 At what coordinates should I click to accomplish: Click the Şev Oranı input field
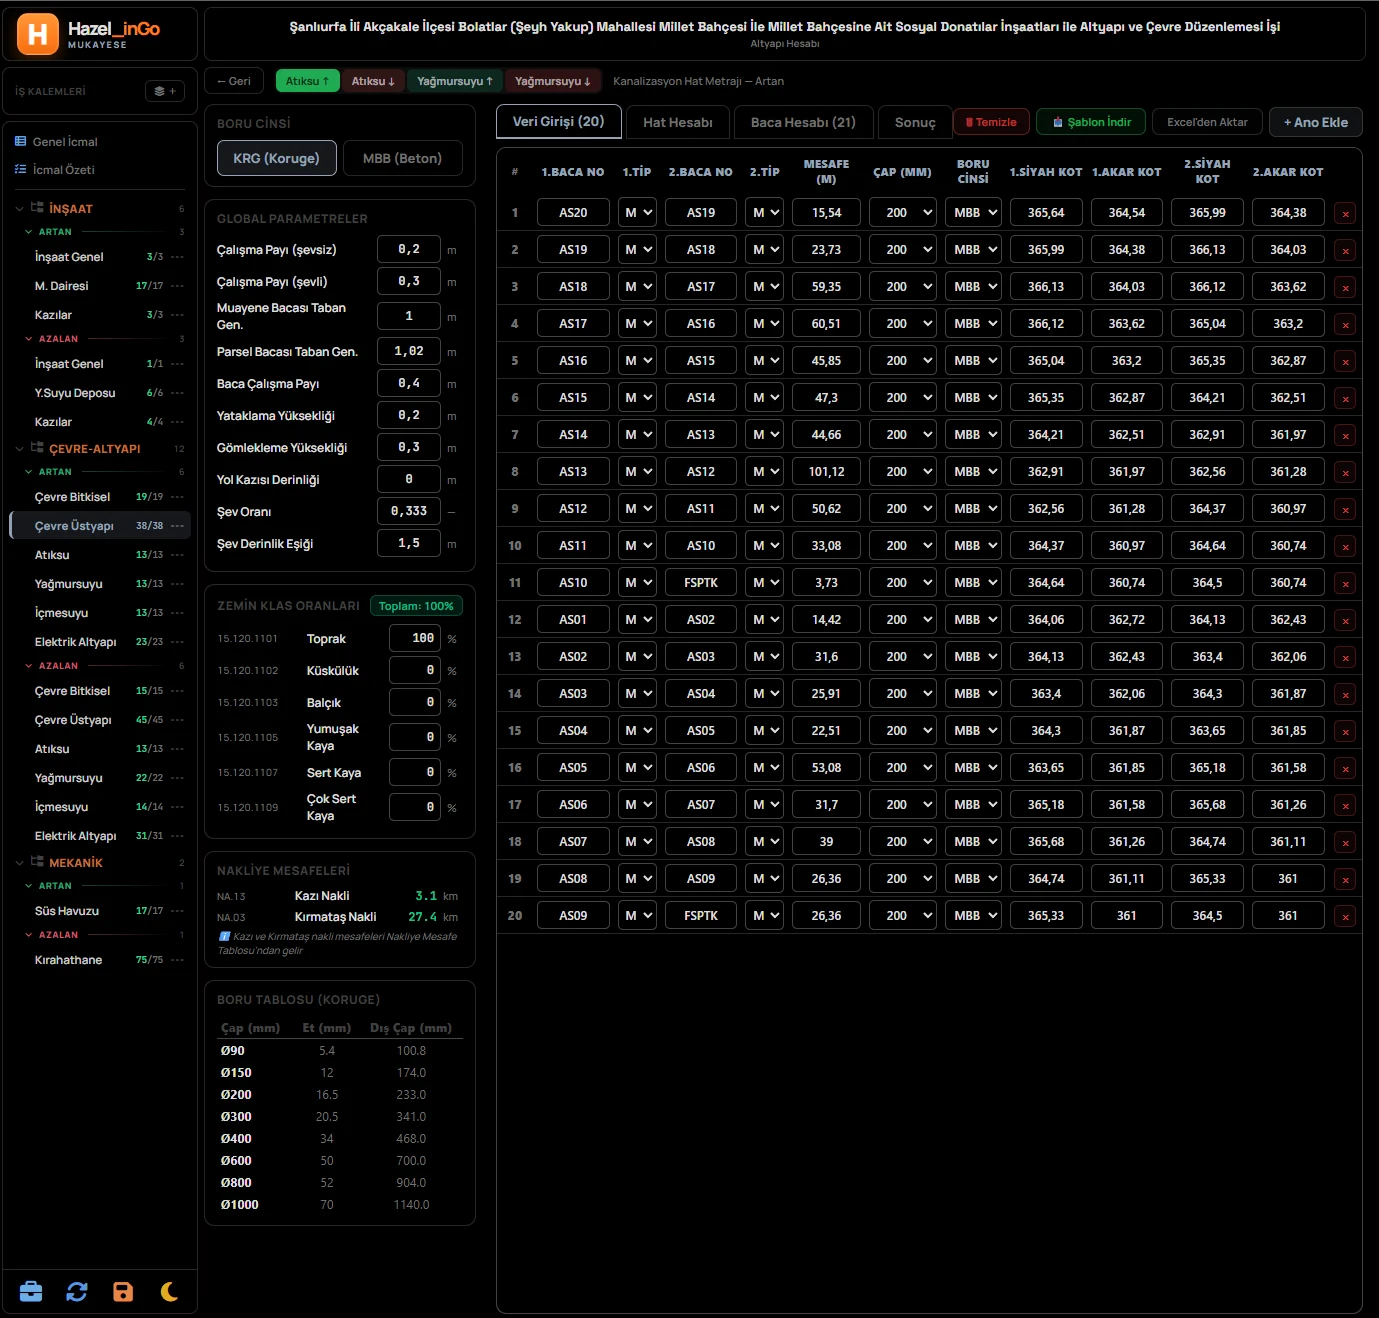click(x=409, y=511)
